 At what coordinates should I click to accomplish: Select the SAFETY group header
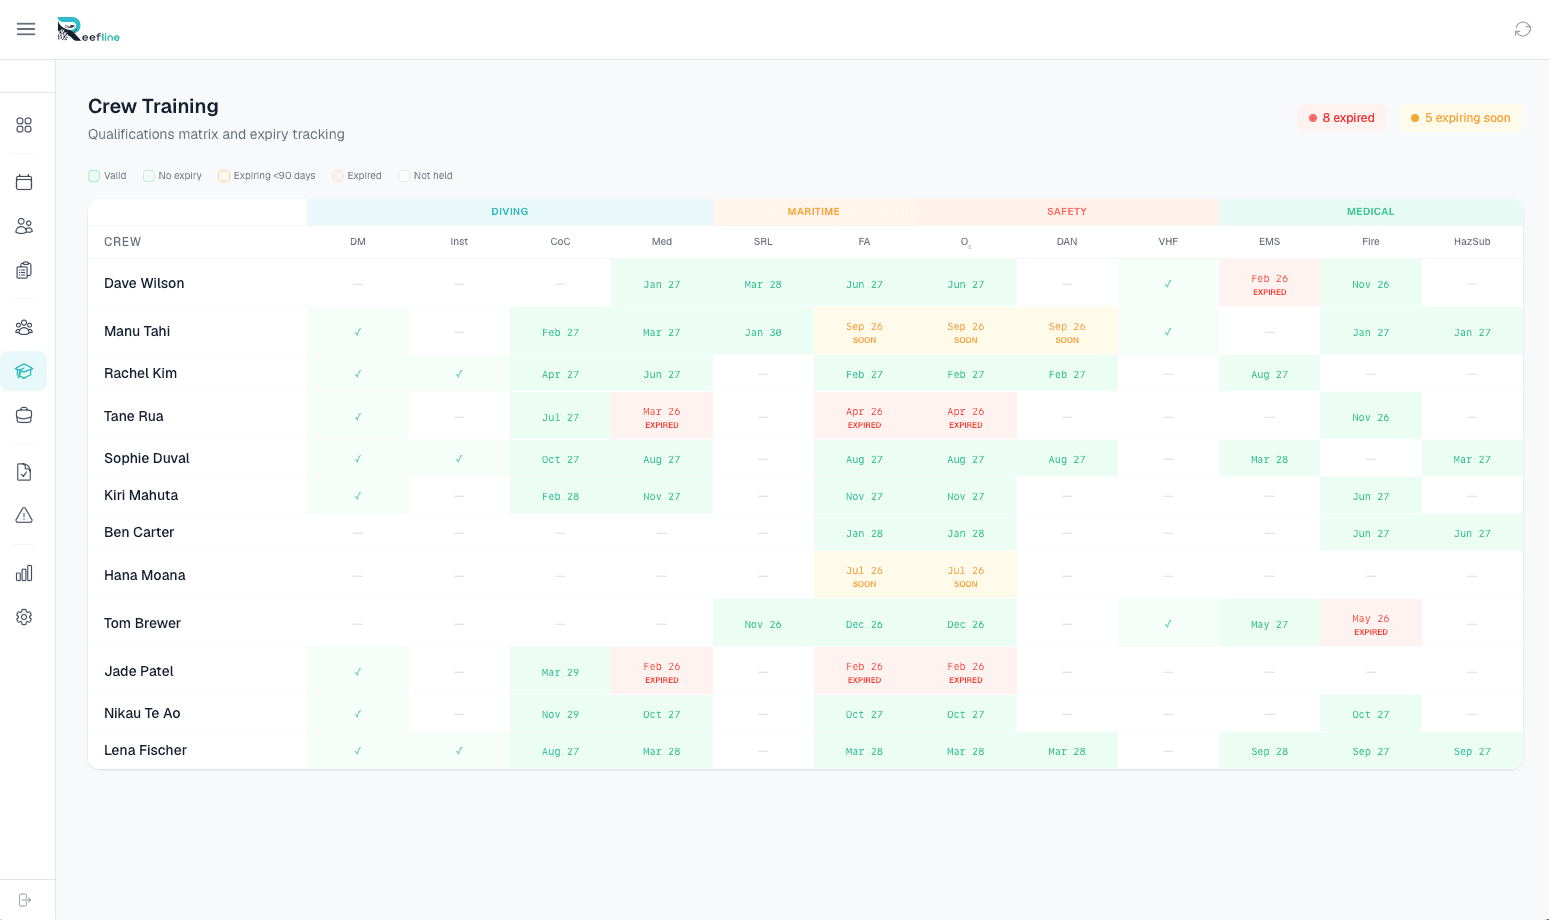pyautogui.click(x=1067, y=212)
